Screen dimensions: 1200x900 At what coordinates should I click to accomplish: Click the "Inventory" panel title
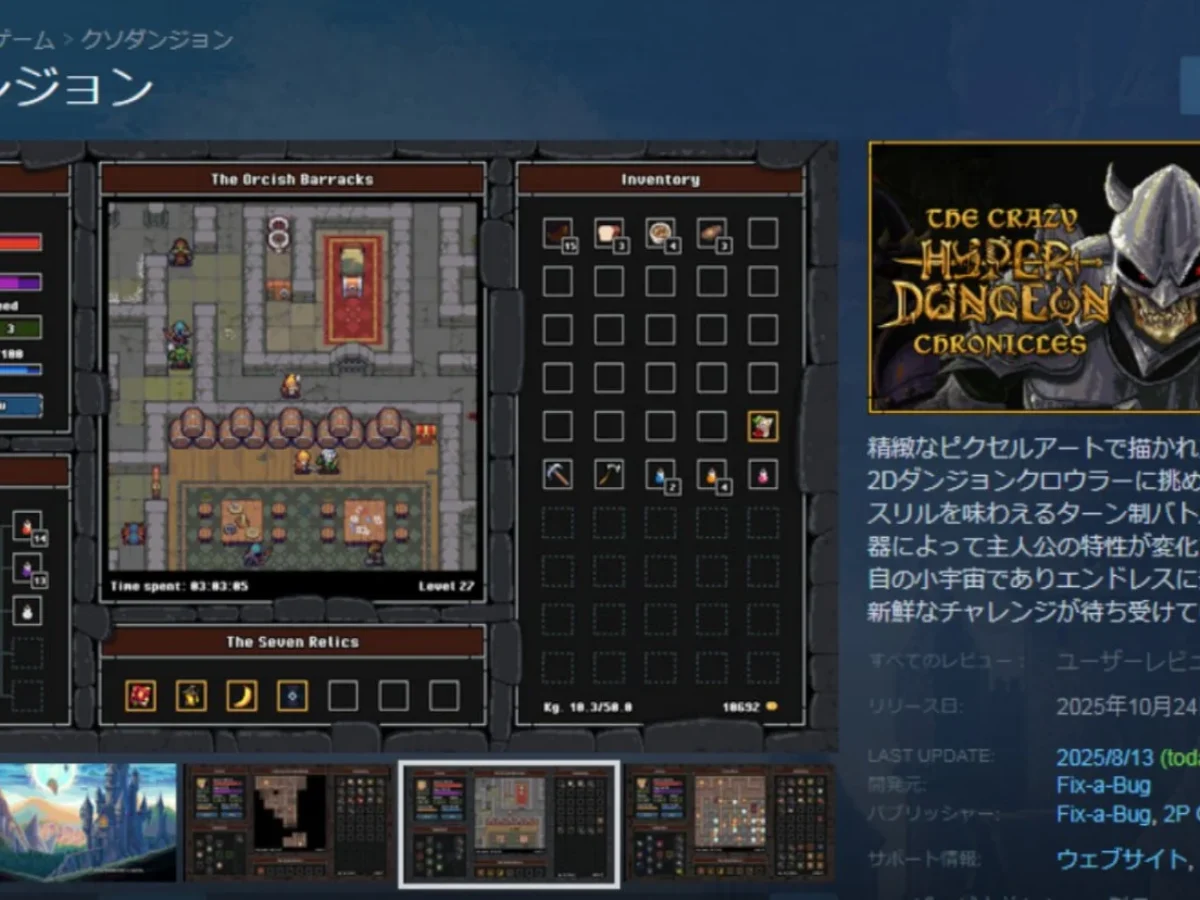(x=660, y=180)
